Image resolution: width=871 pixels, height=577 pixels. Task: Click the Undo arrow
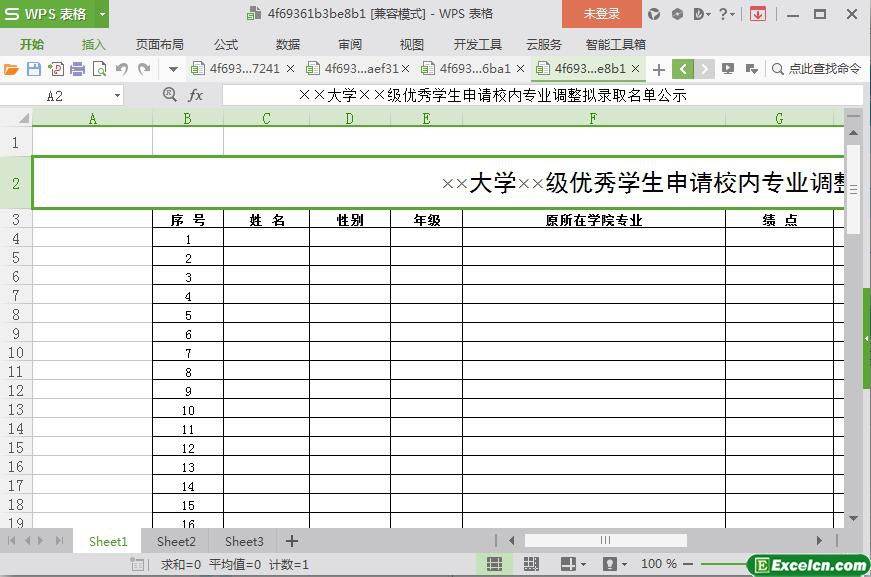122,69
